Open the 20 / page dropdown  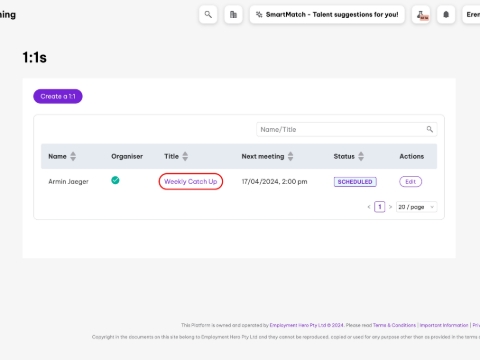tap(416, 207)
